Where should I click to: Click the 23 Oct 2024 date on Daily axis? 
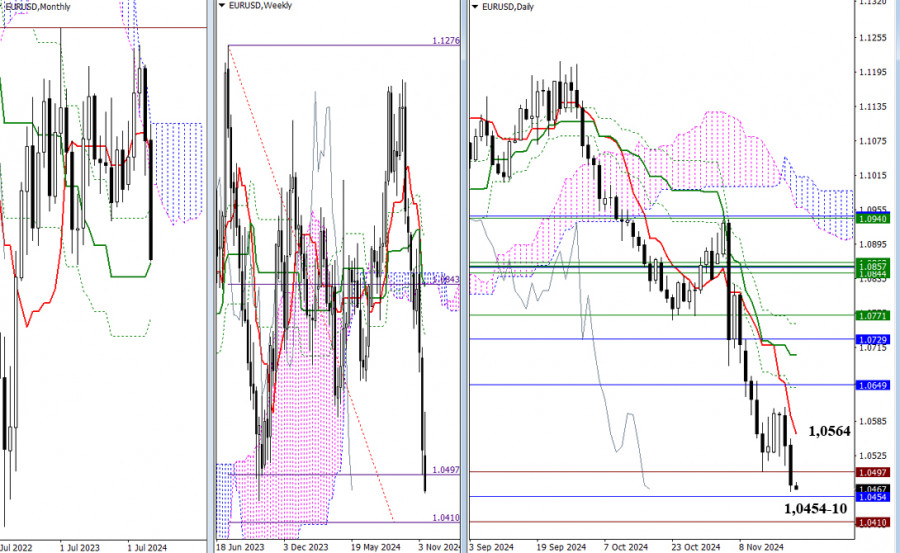(x=696, y=547)
